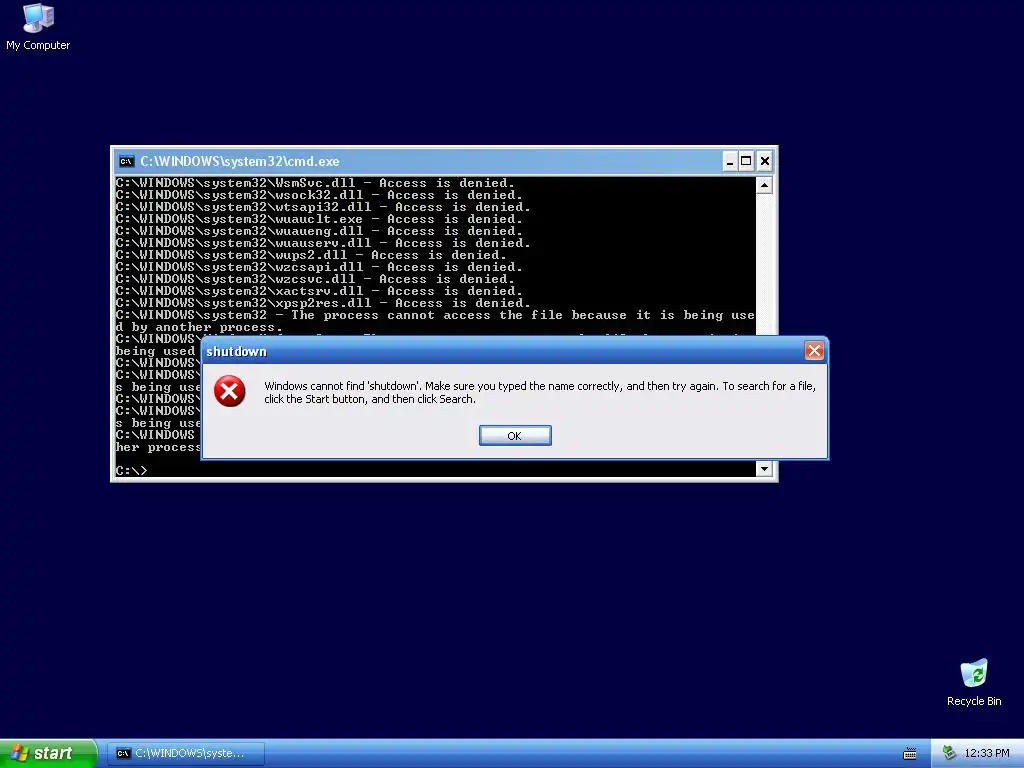Click the 'wuaueng.dll - Access is denied' line
The image size is (1024, 768).
[x=319, y=231]
